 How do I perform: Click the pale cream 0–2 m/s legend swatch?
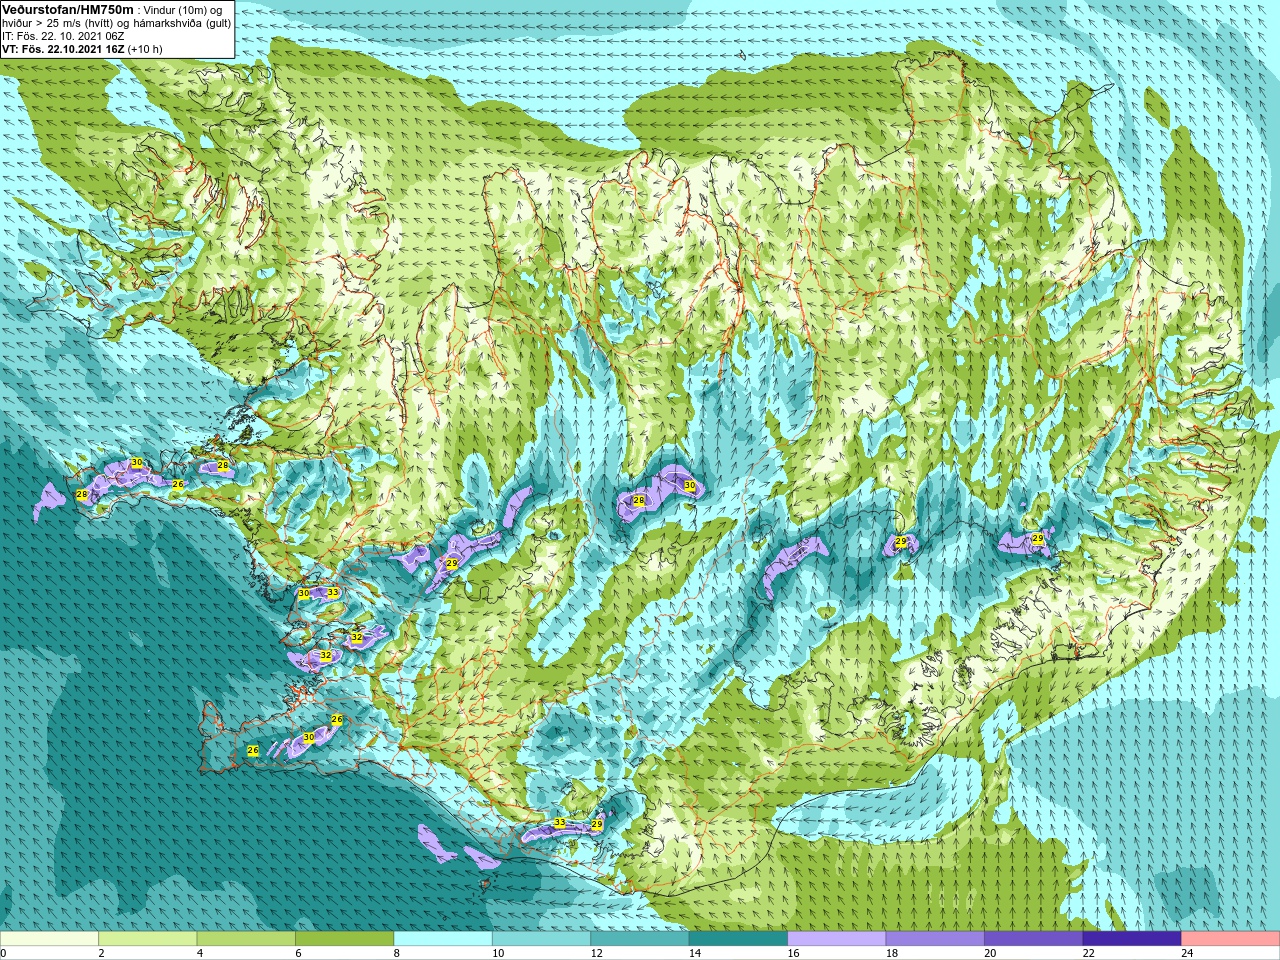49,939
